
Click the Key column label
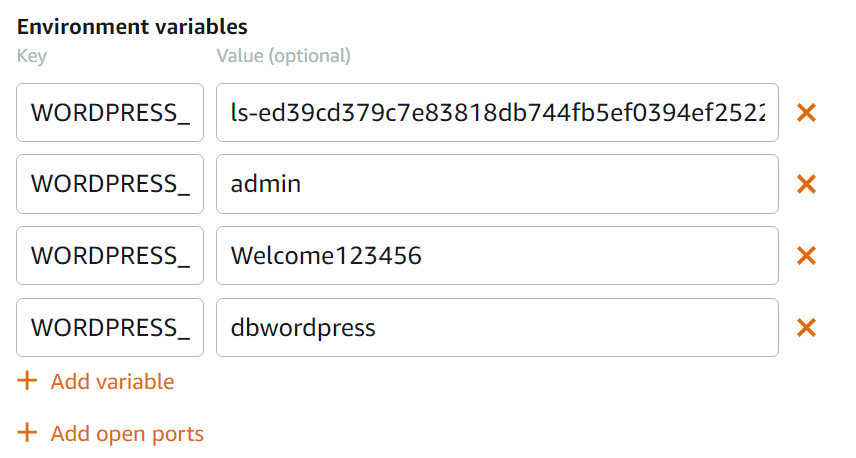point(32,56)
